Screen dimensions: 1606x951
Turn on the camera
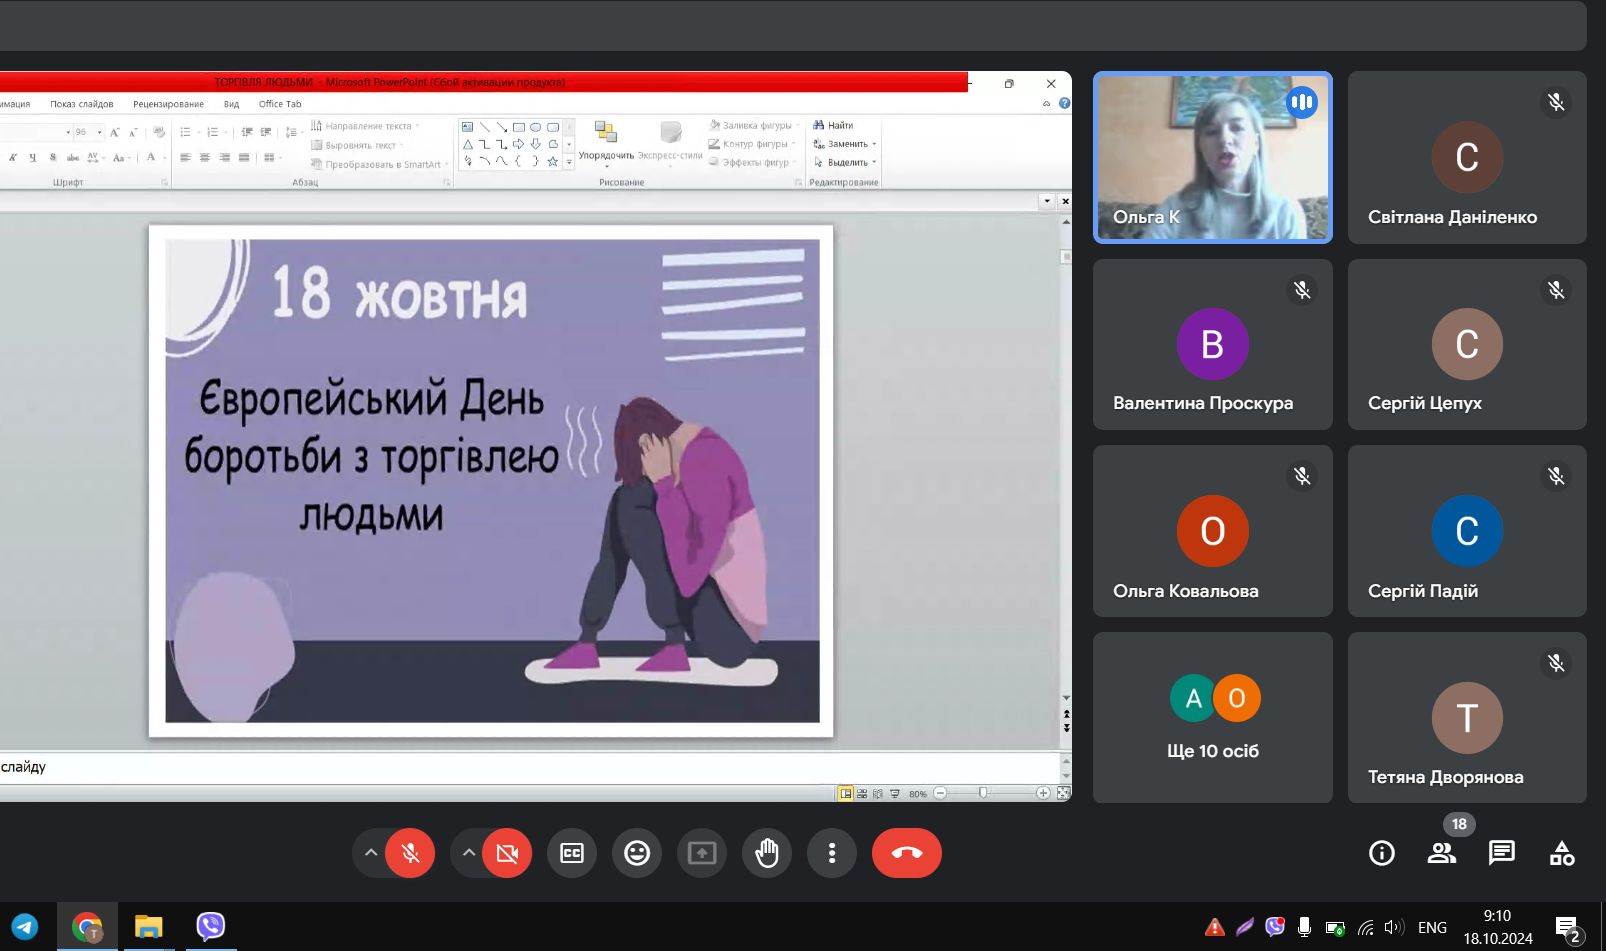[x=507, y=853]
